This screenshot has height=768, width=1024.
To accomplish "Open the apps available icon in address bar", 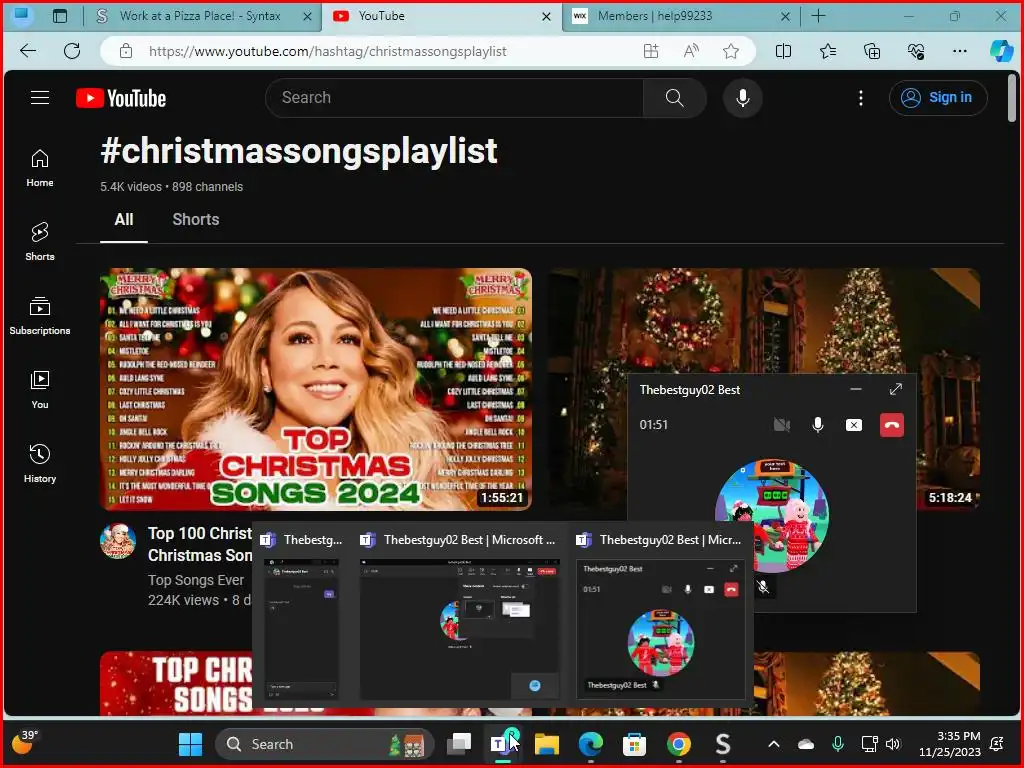I will (650, 51).
